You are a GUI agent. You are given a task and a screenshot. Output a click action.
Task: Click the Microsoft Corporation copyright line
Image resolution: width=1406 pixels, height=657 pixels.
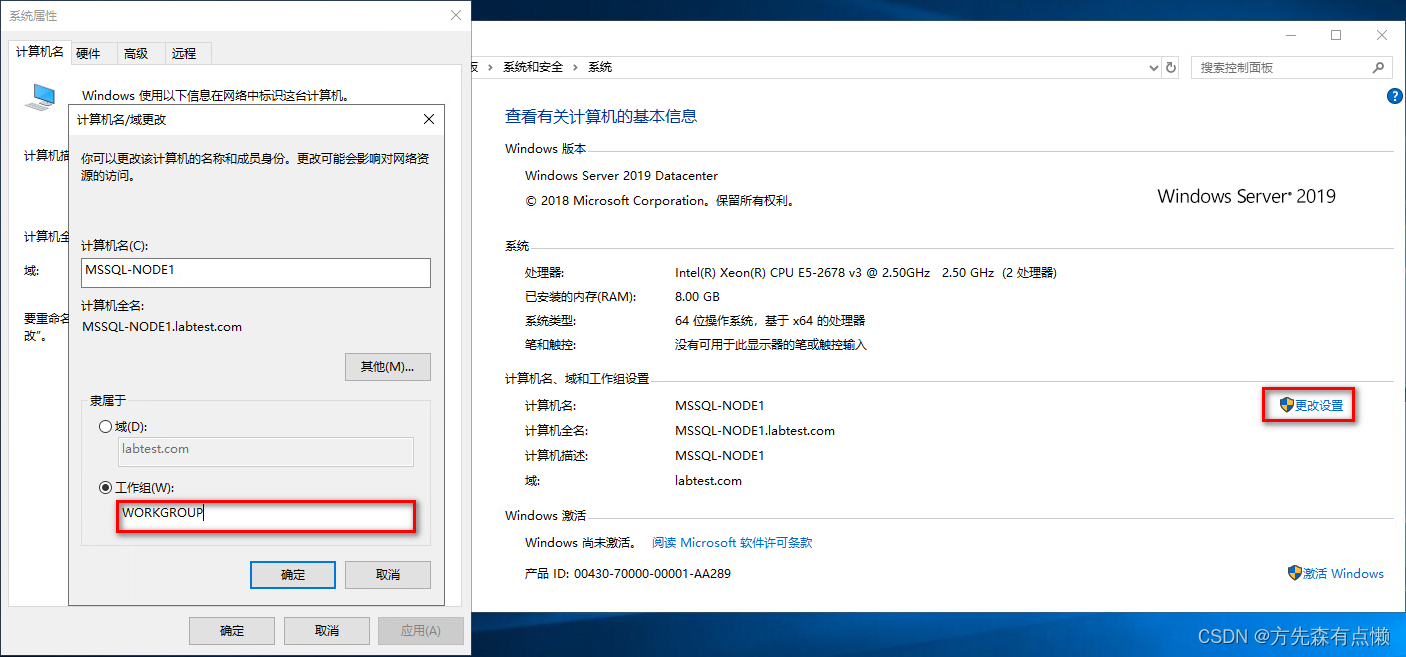tap(660, 200)
